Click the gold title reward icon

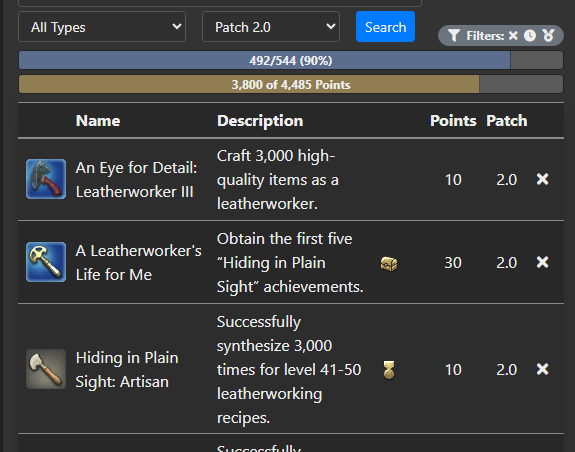pos(389,370)
